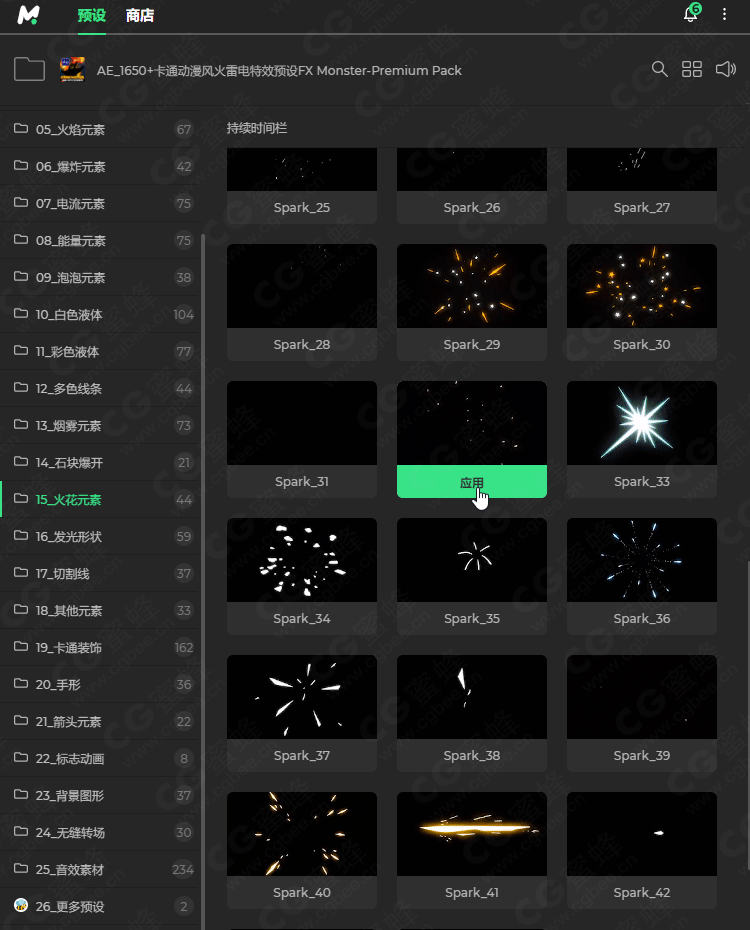Open the 21_箭头元素 category

[100, 721]
